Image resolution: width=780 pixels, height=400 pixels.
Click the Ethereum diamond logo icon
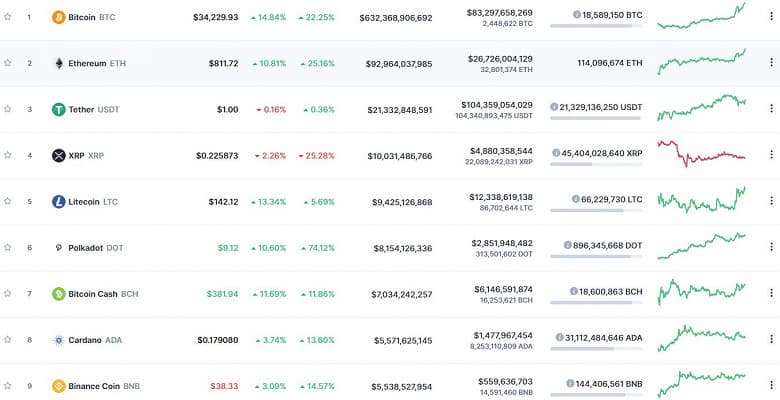pyautogui.click(x=58, y=63)
